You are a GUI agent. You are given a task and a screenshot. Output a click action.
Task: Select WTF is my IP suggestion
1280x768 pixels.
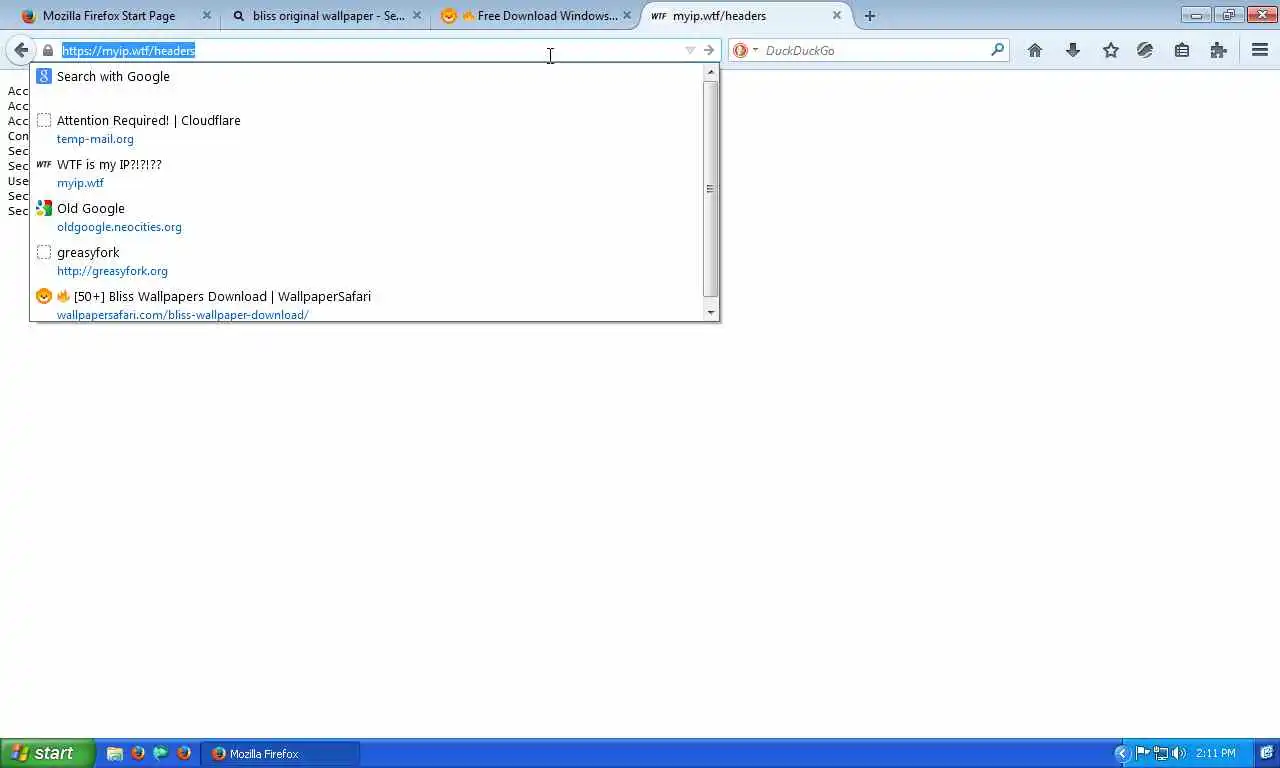coord(367,173)
